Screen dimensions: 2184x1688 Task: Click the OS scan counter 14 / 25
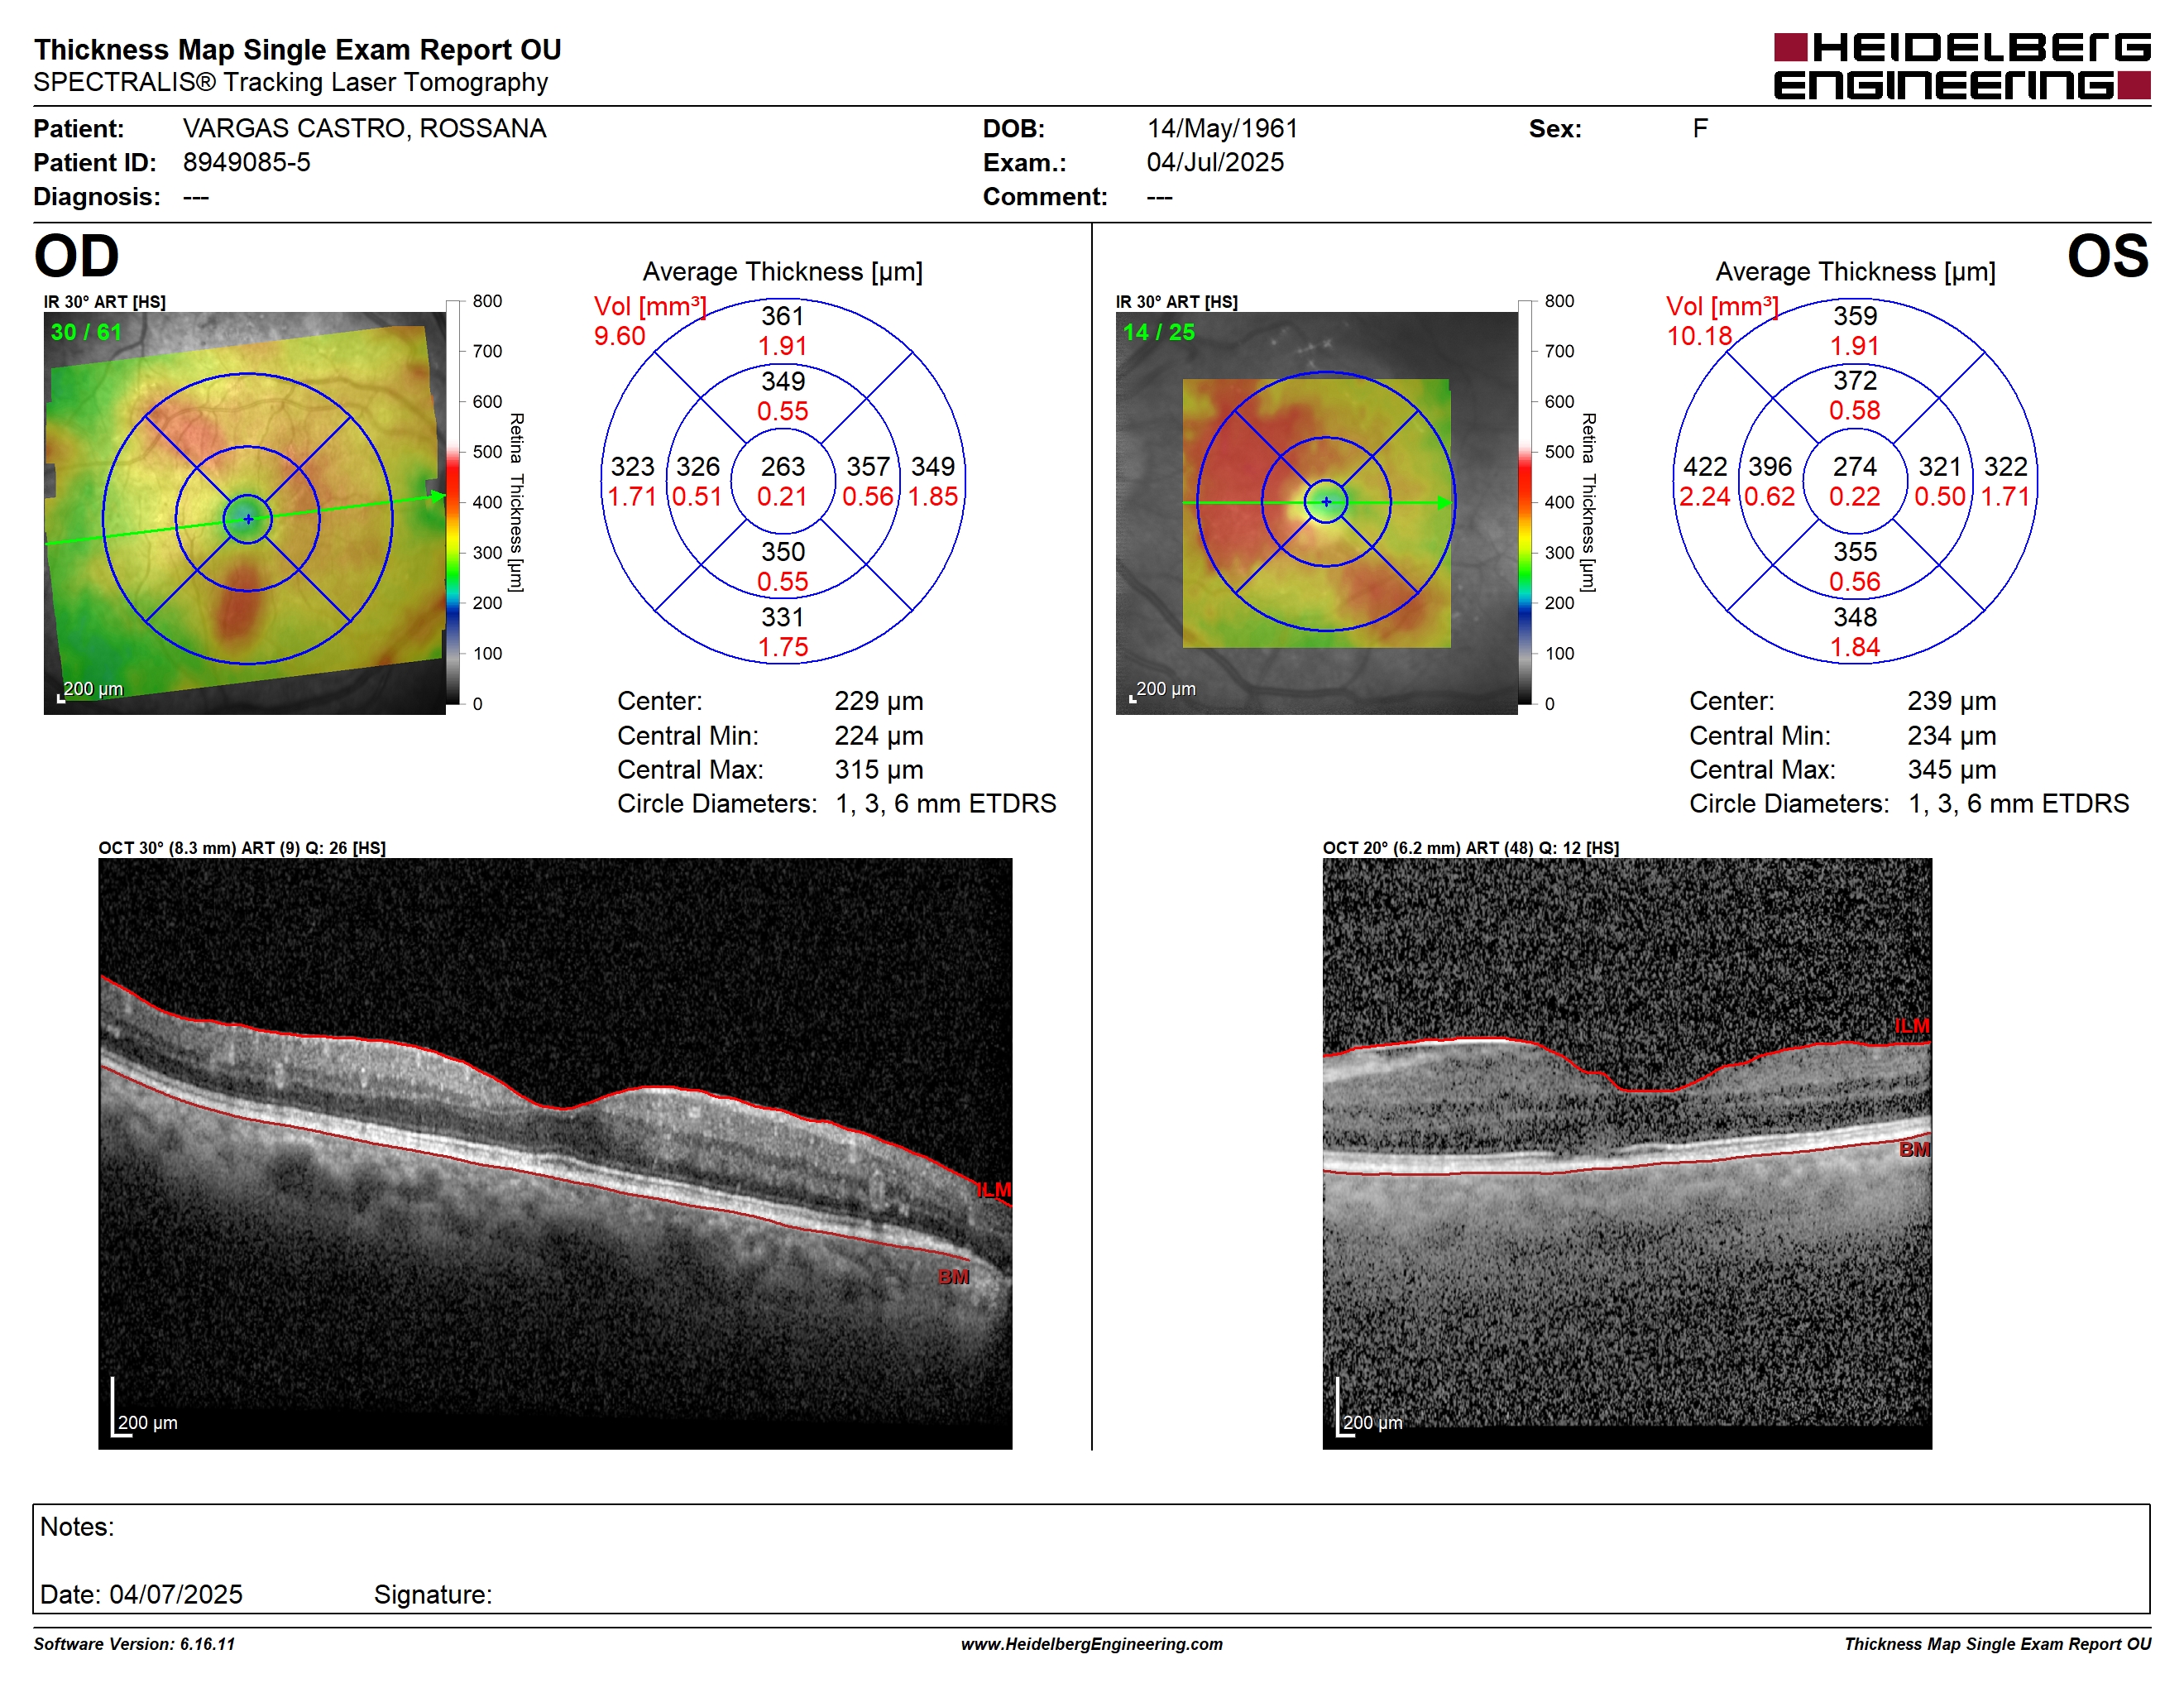[1158, 332]
